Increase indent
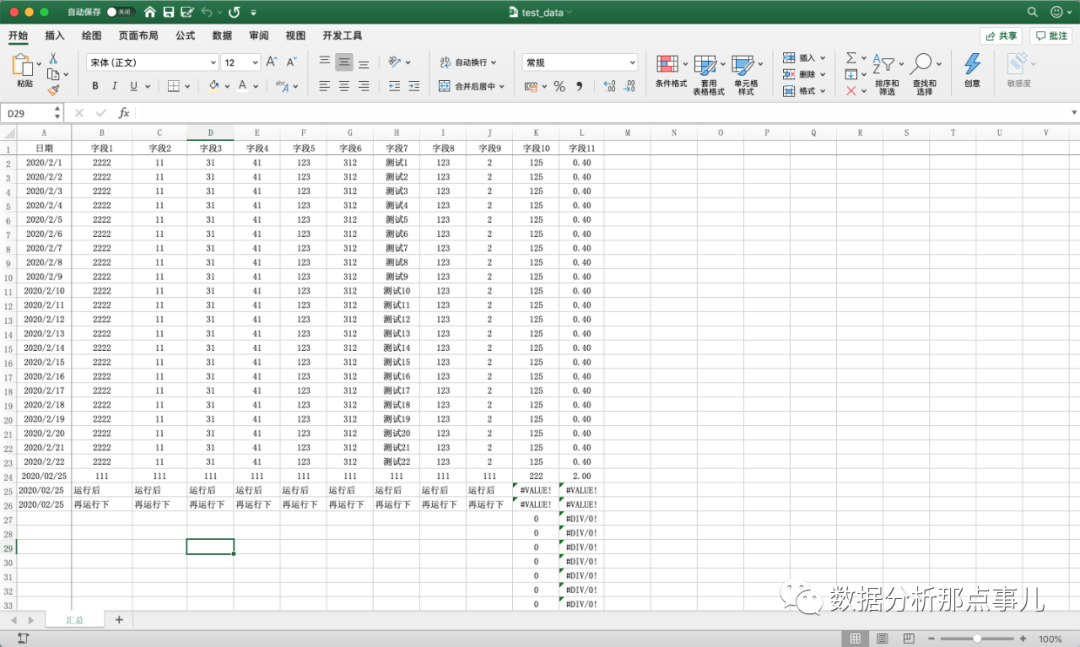Image resolution: width=1080 pixels, height=647 pixels. (x=414, y=86)
